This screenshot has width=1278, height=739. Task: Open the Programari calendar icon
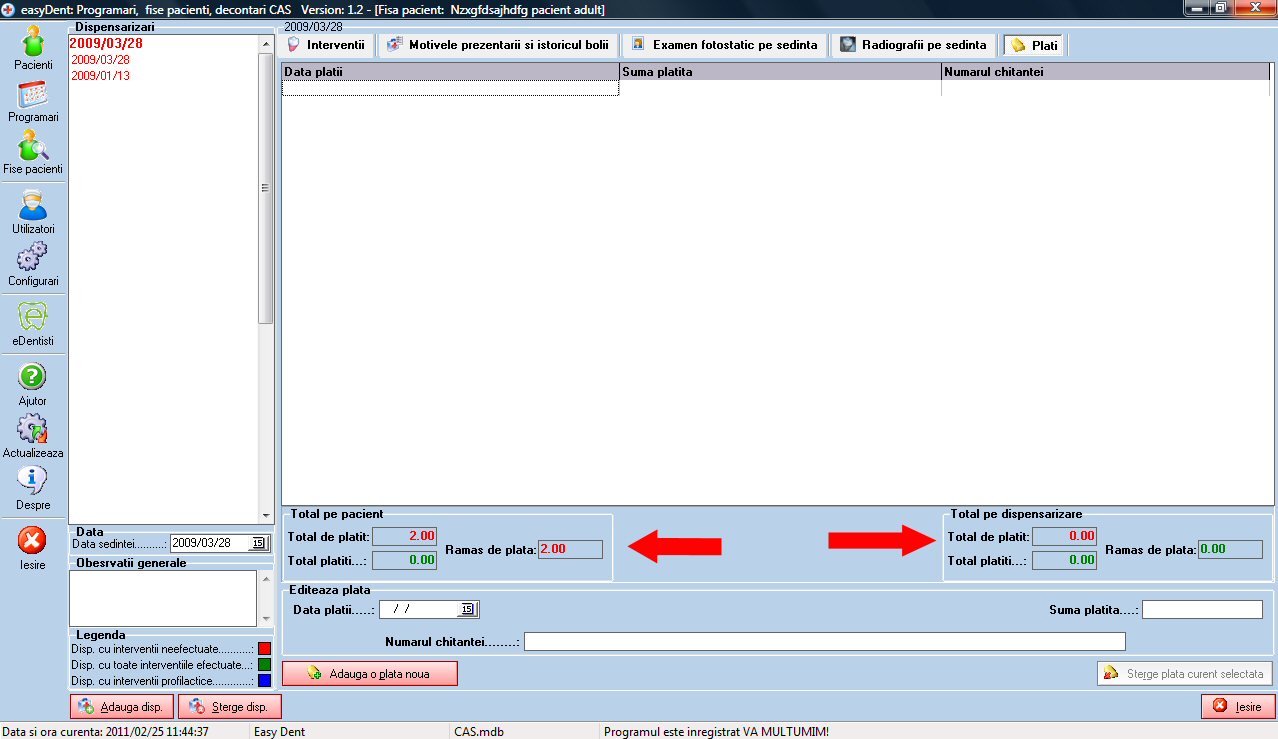(33, 97)
